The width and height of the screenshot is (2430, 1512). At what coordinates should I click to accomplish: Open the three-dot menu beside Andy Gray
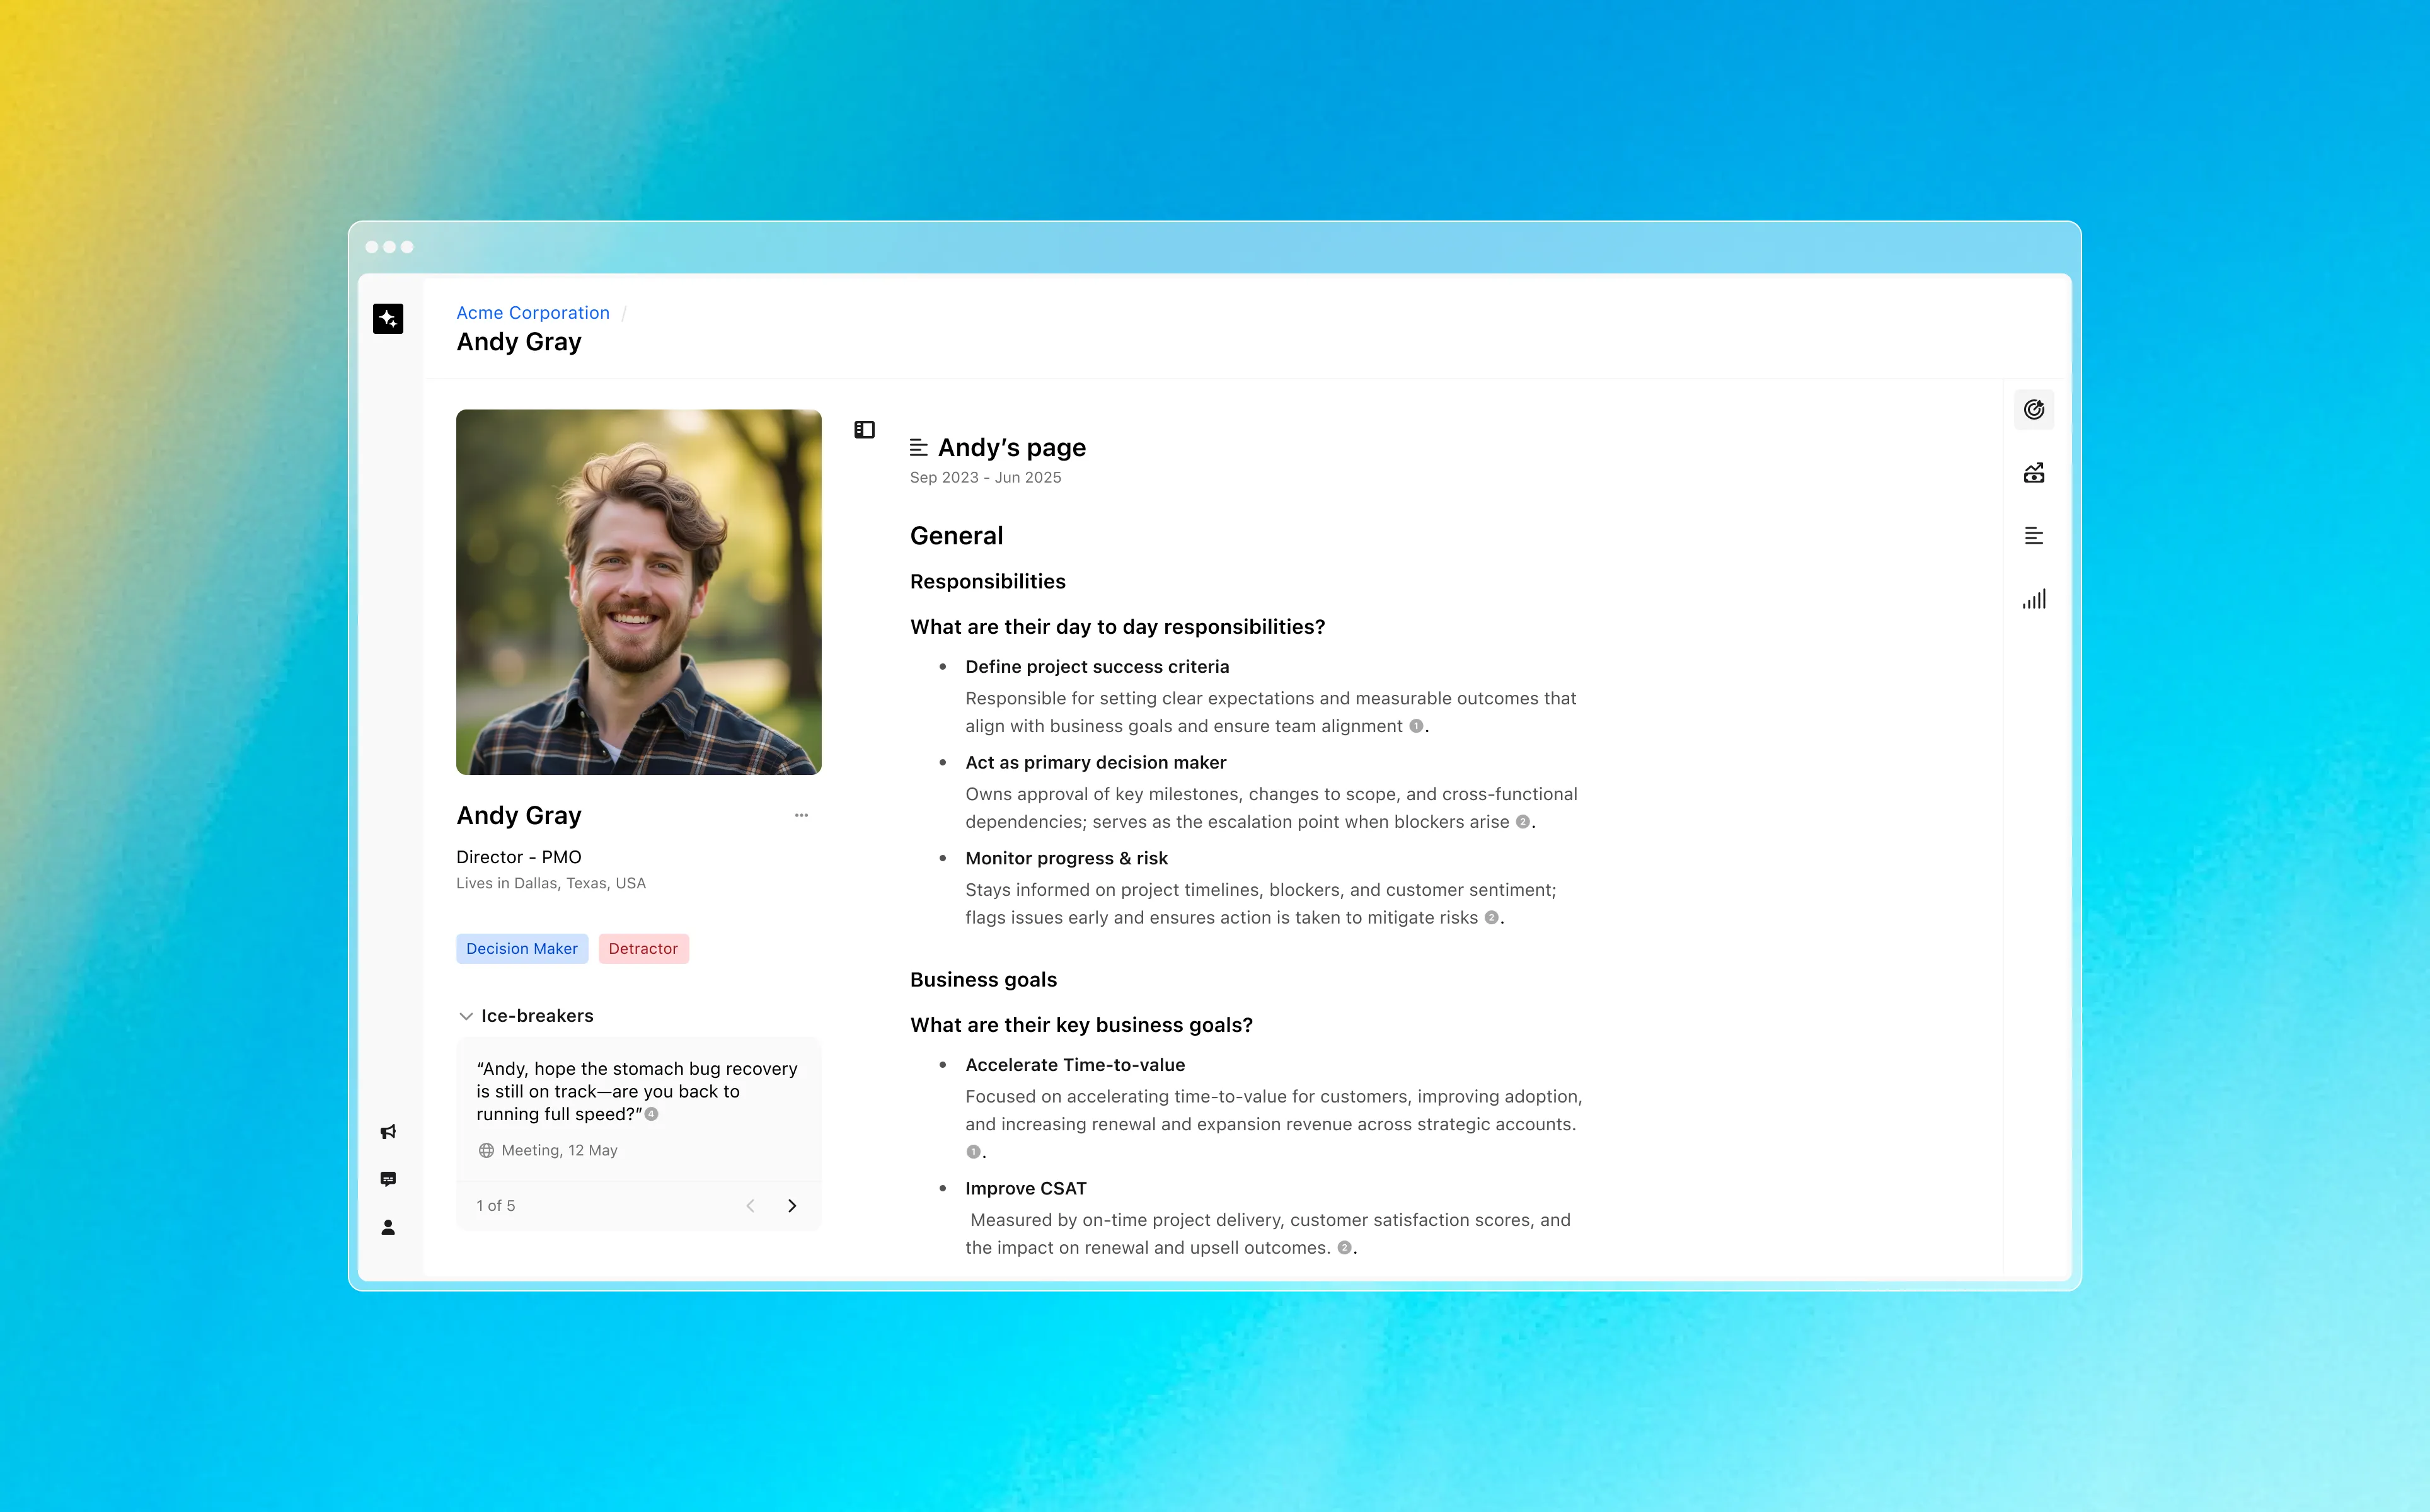pyautogui.click(x=801, y=815)
